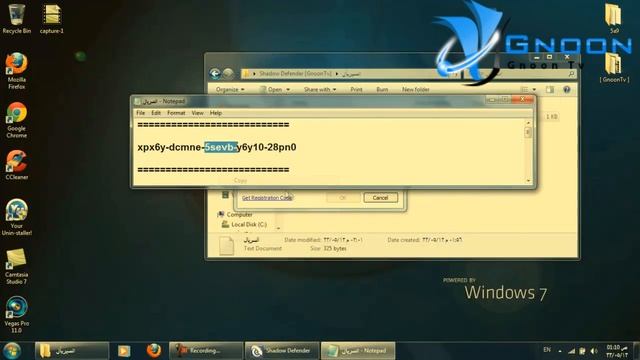Click the Explorer Forward navigation arrow

[x=228, y=73]
